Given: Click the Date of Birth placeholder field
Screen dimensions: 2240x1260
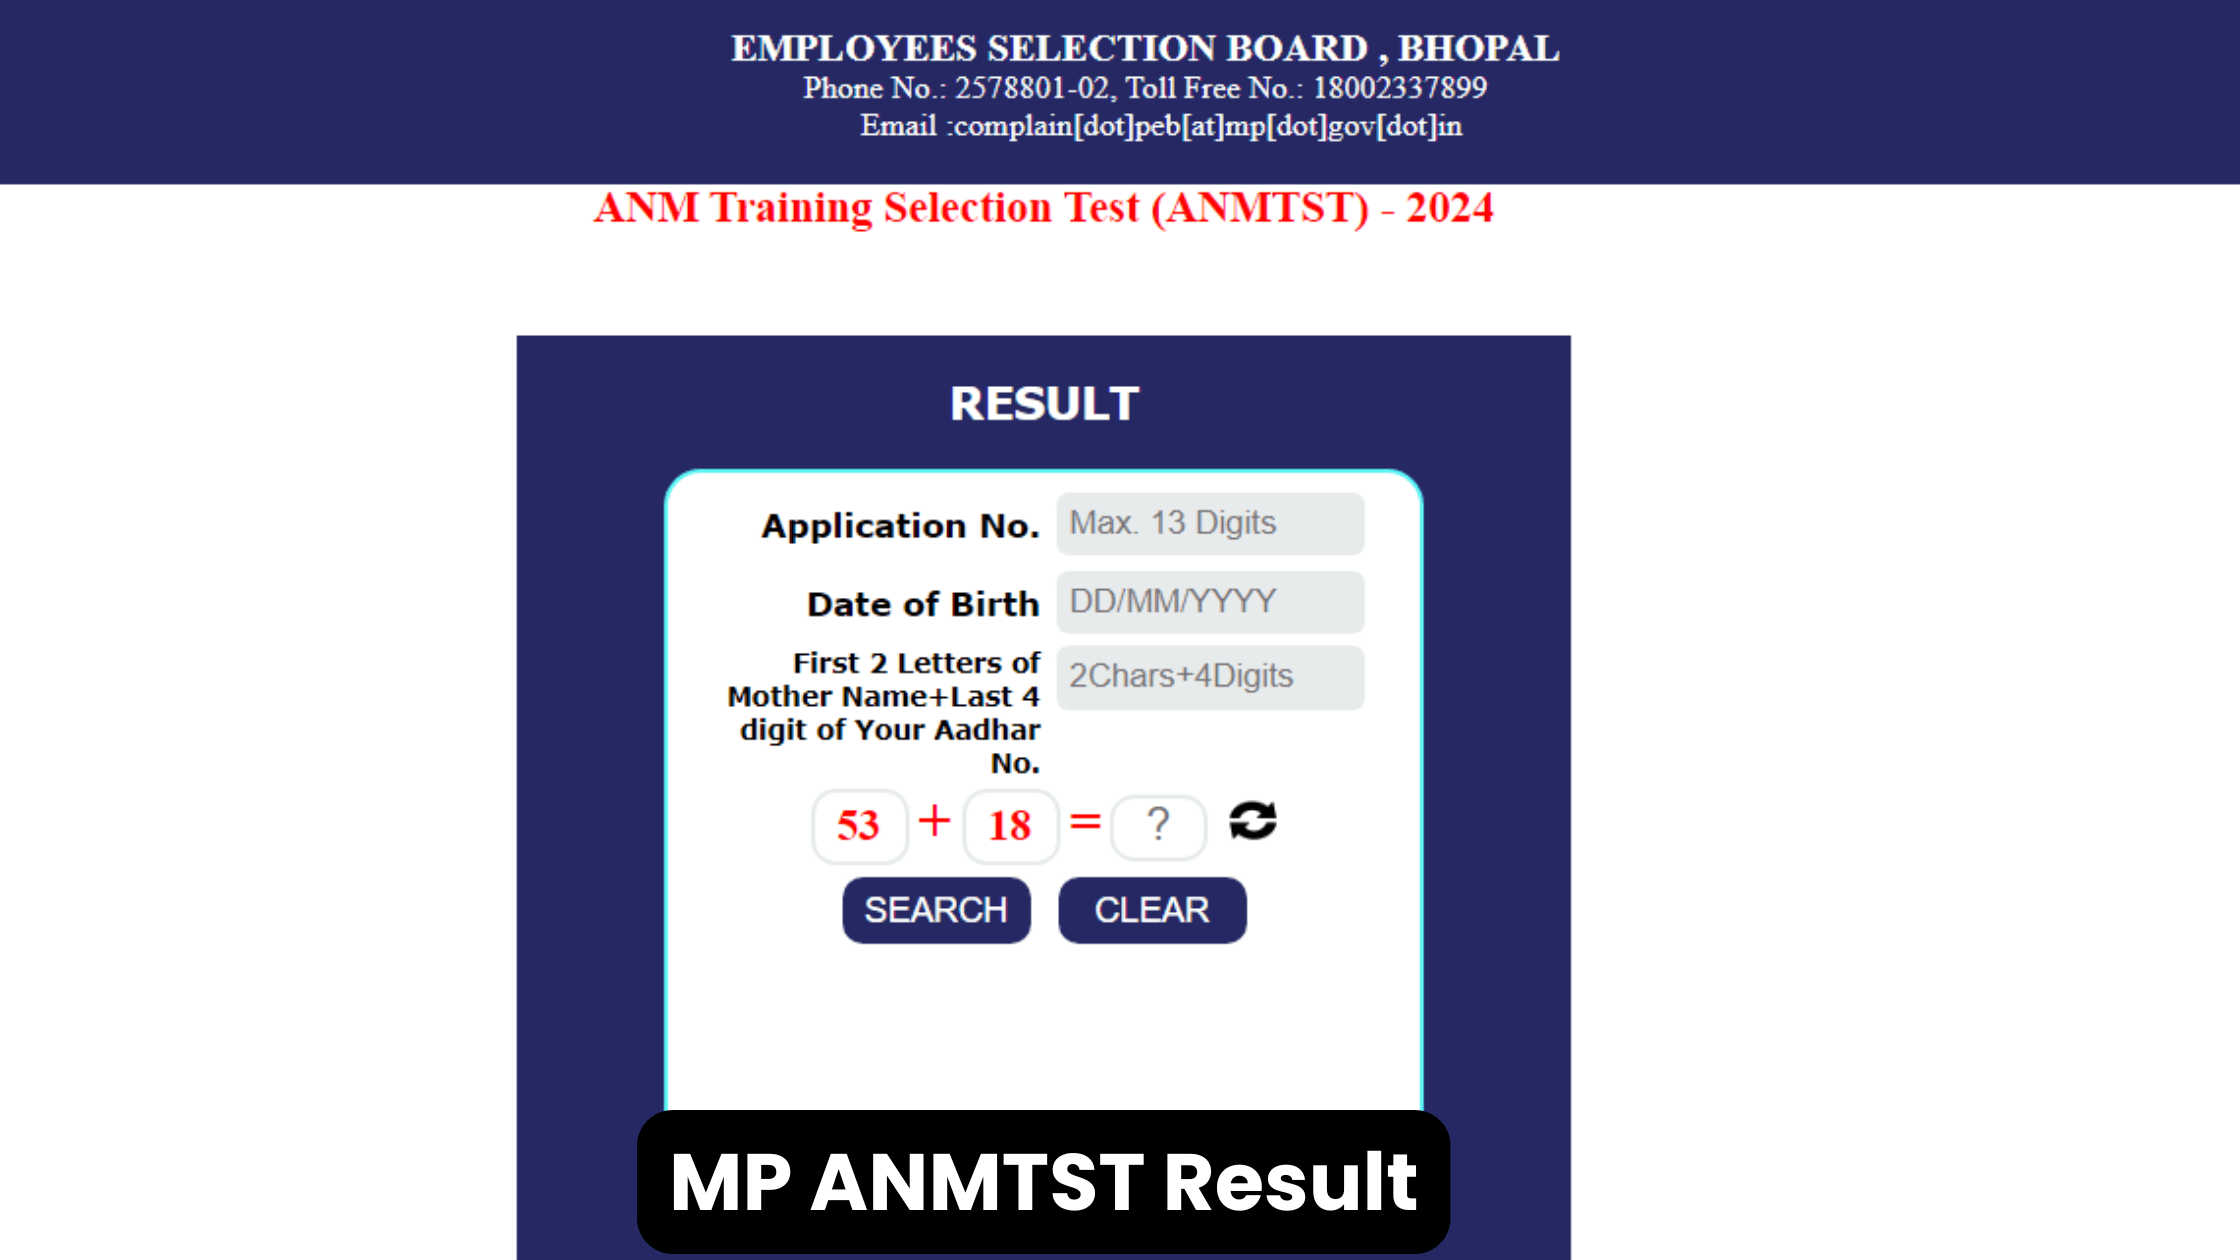Looking at the screenshot, I should [1209, 600].
